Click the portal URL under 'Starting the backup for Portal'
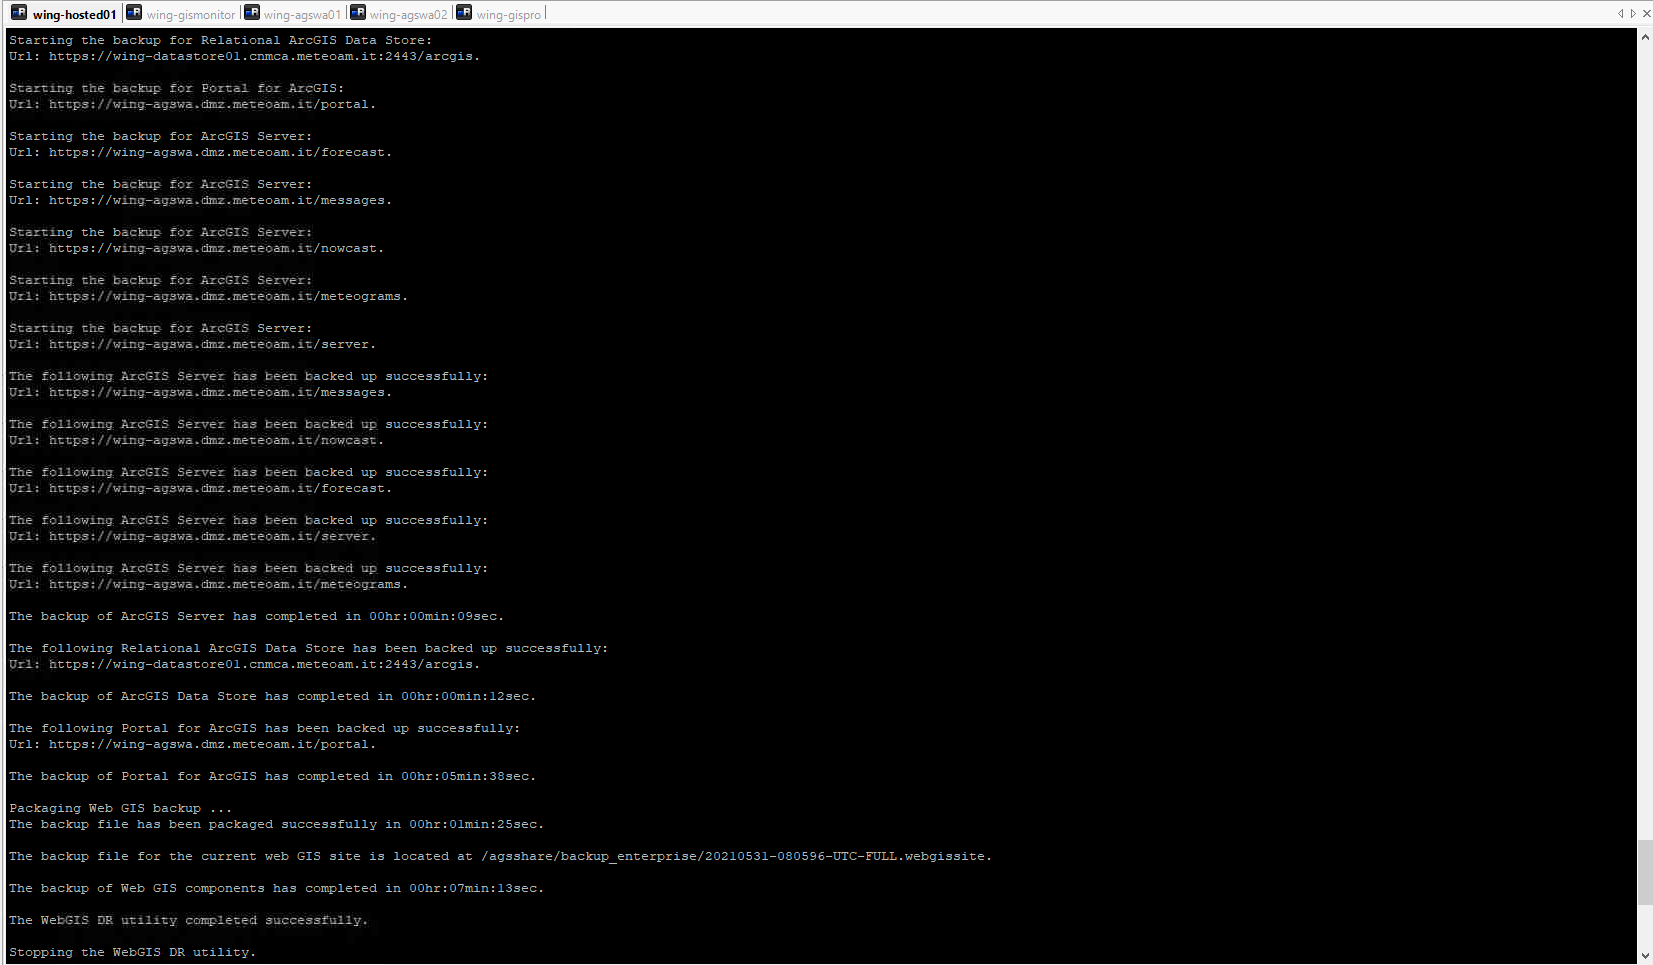The width and height of the screenshot is (1653, 965). 213,104
